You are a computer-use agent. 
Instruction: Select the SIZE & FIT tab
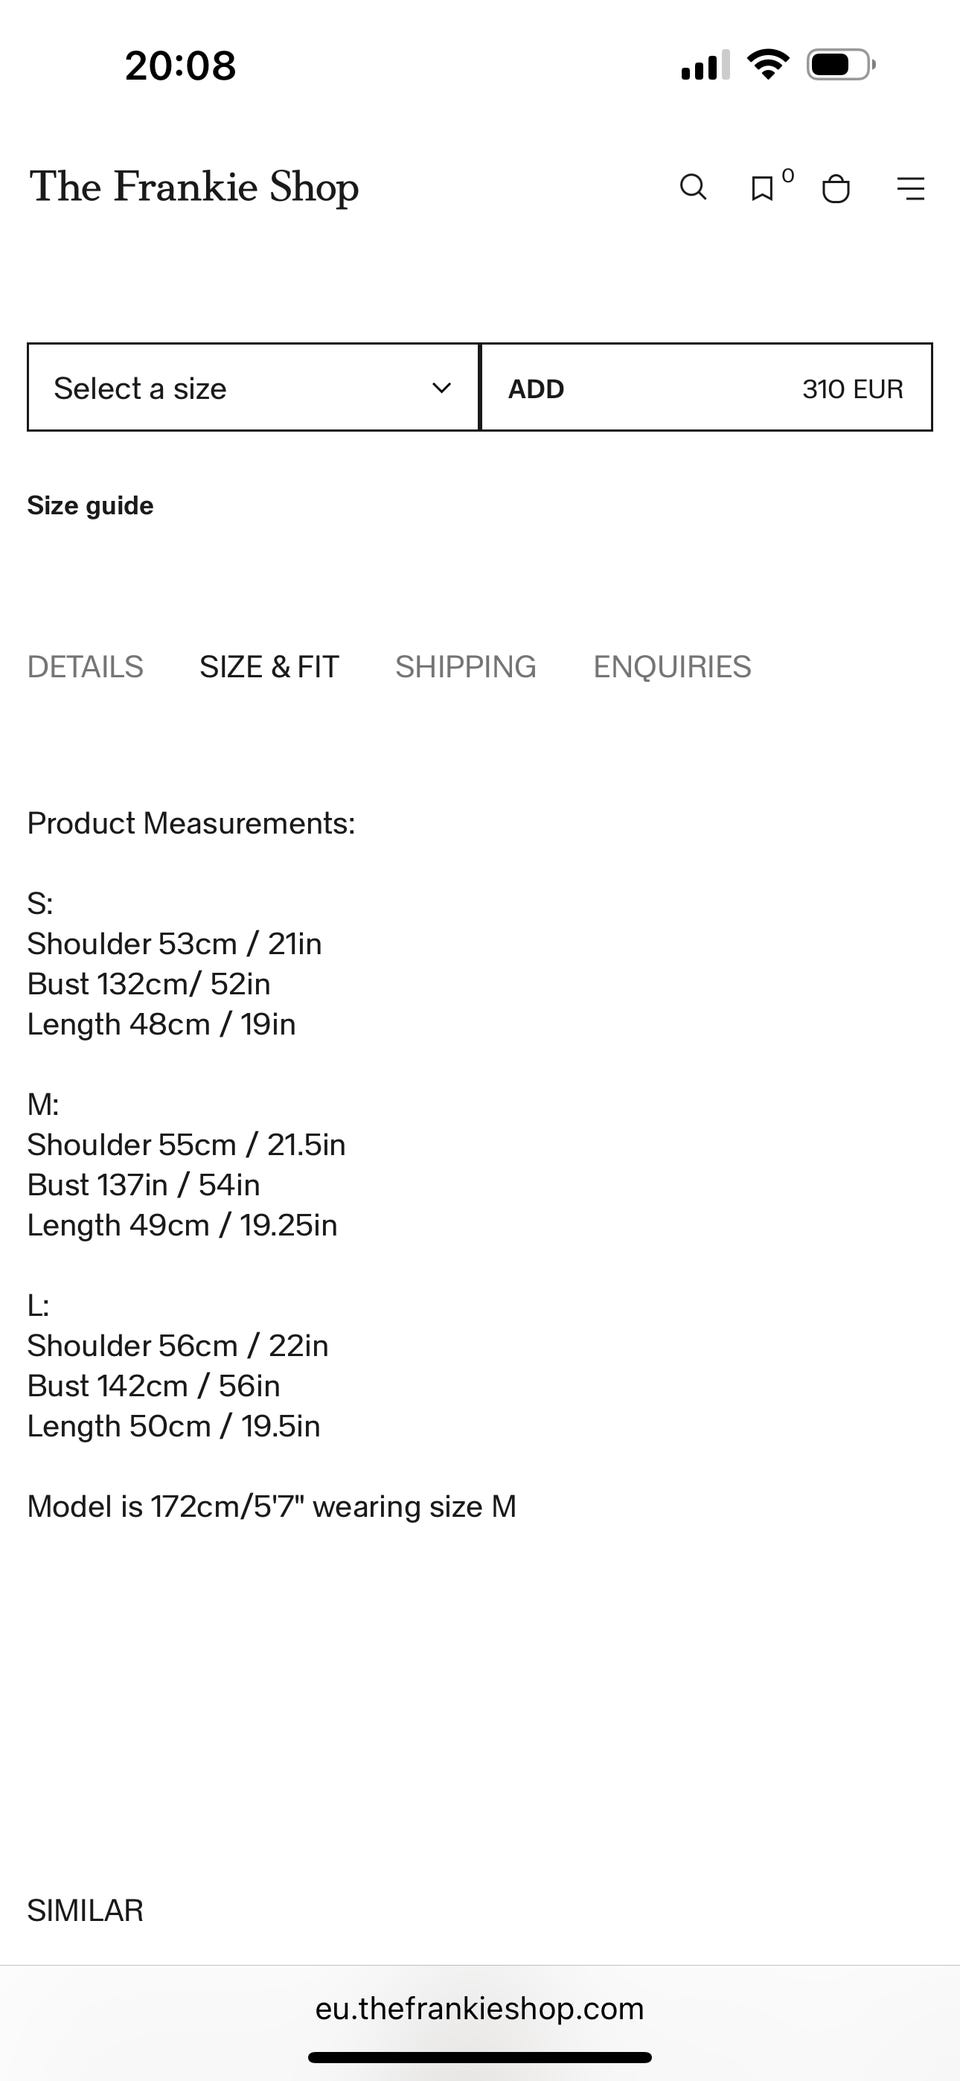coord(269,667)
